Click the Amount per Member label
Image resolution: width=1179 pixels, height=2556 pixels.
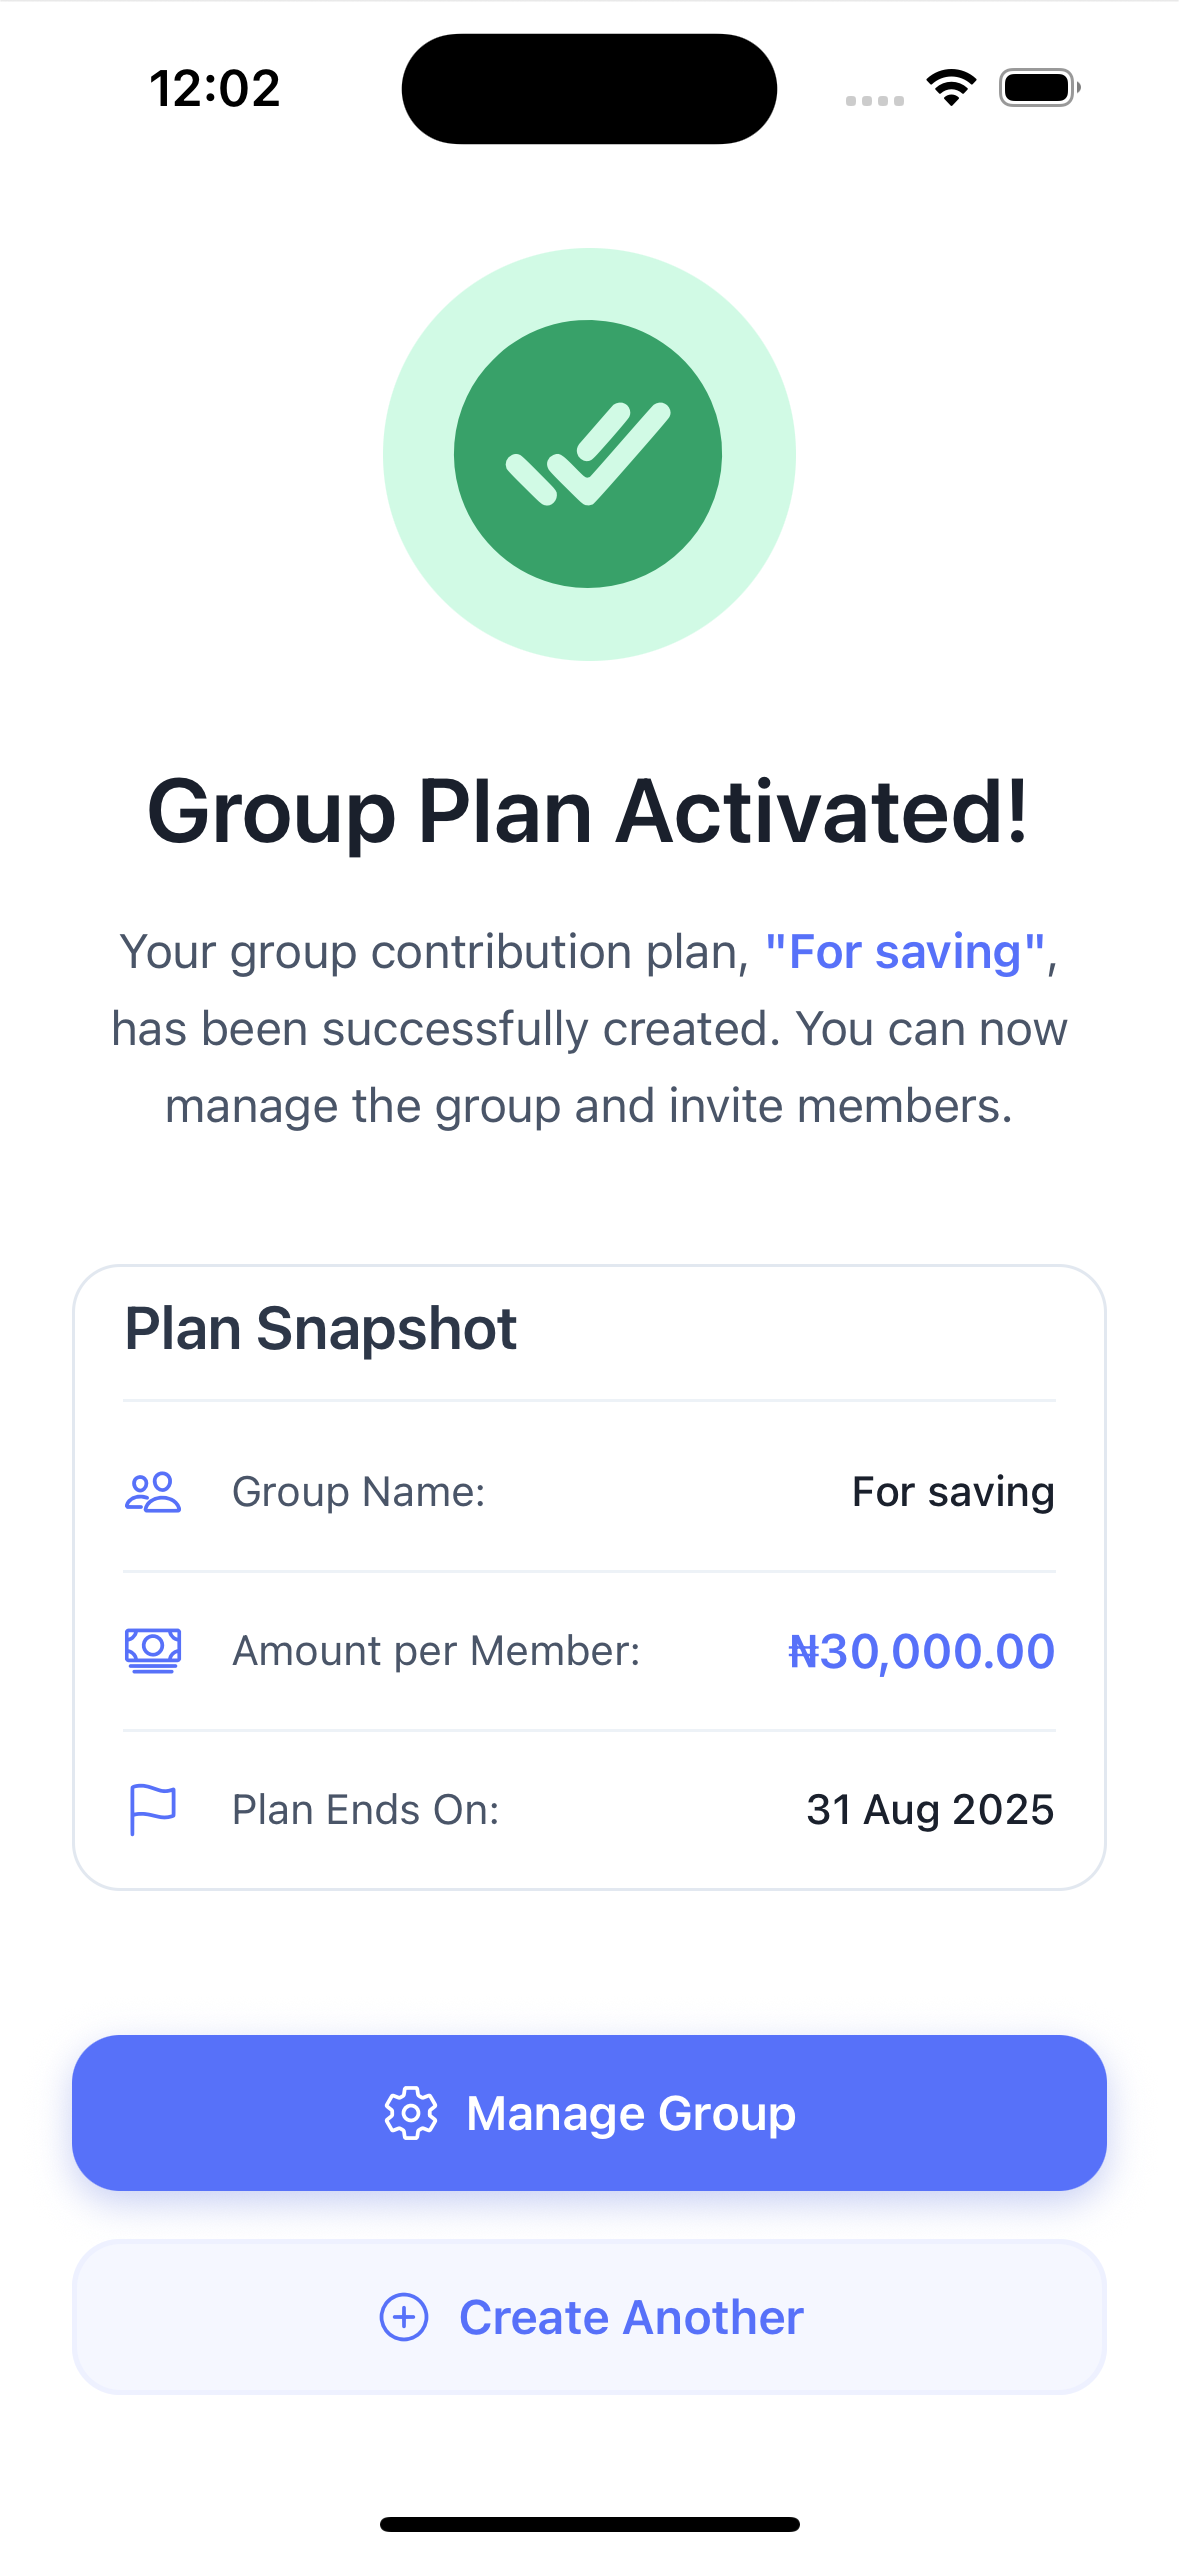coord(436,1650)
